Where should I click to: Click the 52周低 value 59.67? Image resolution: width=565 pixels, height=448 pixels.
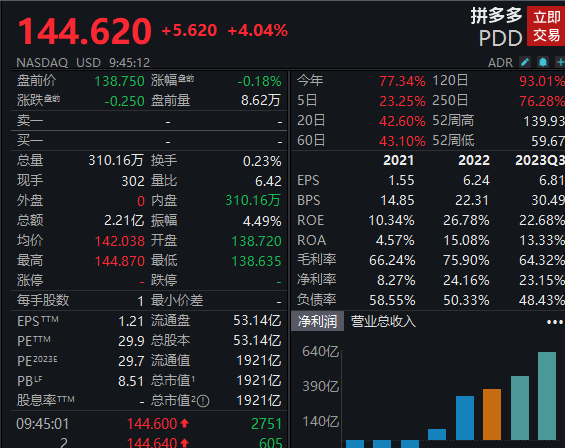click(x=548, y=141)
